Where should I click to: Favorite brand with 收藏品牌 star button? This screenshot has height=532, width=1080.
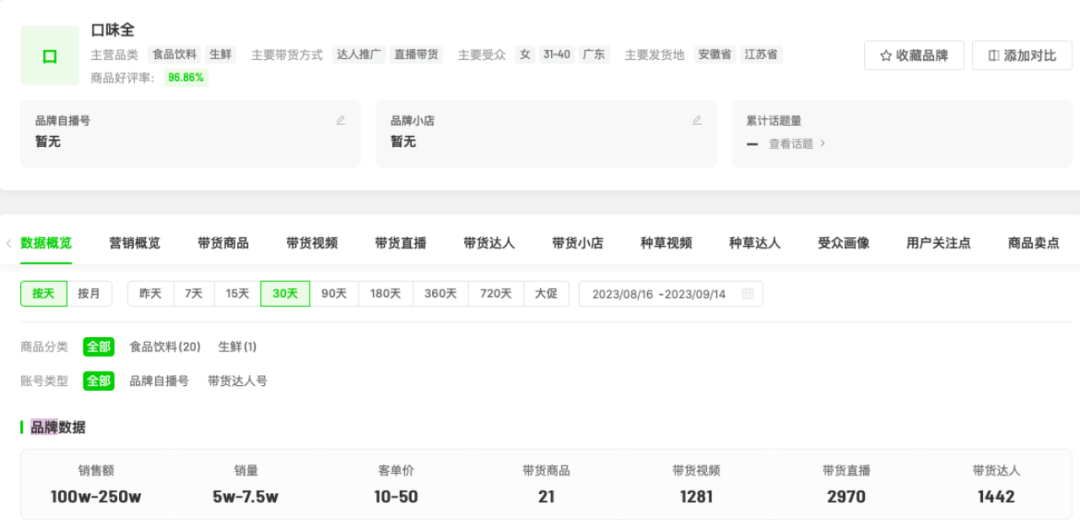point(913,55)
